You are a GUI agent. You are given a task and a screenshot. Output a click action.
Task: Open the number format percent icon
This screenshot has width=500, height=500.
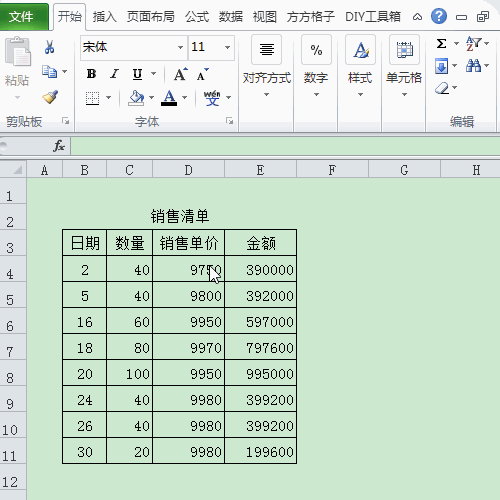coord(316,50)
